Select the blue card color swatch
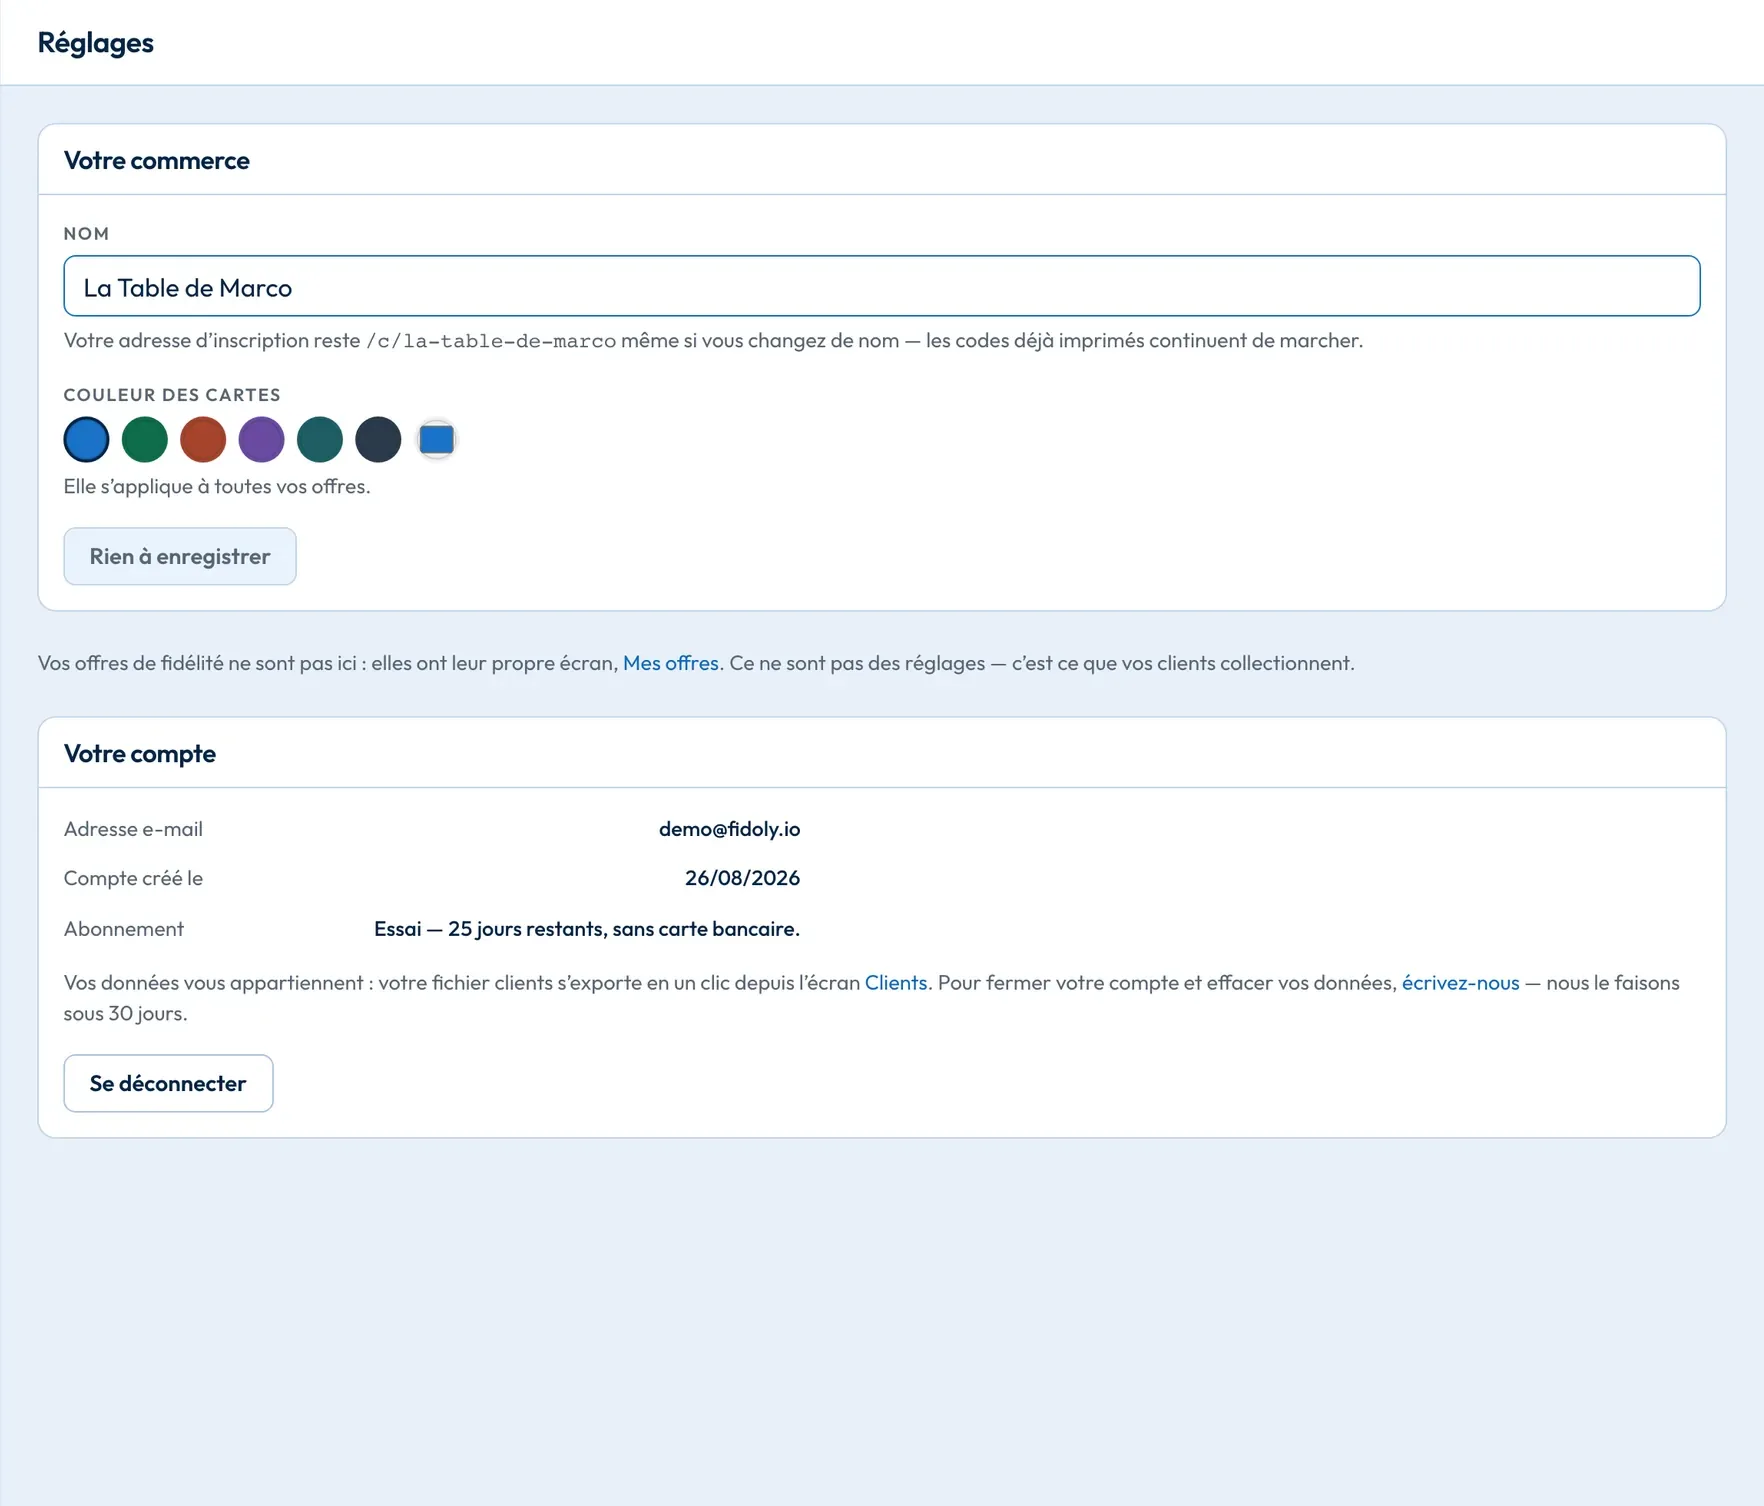 86,440
